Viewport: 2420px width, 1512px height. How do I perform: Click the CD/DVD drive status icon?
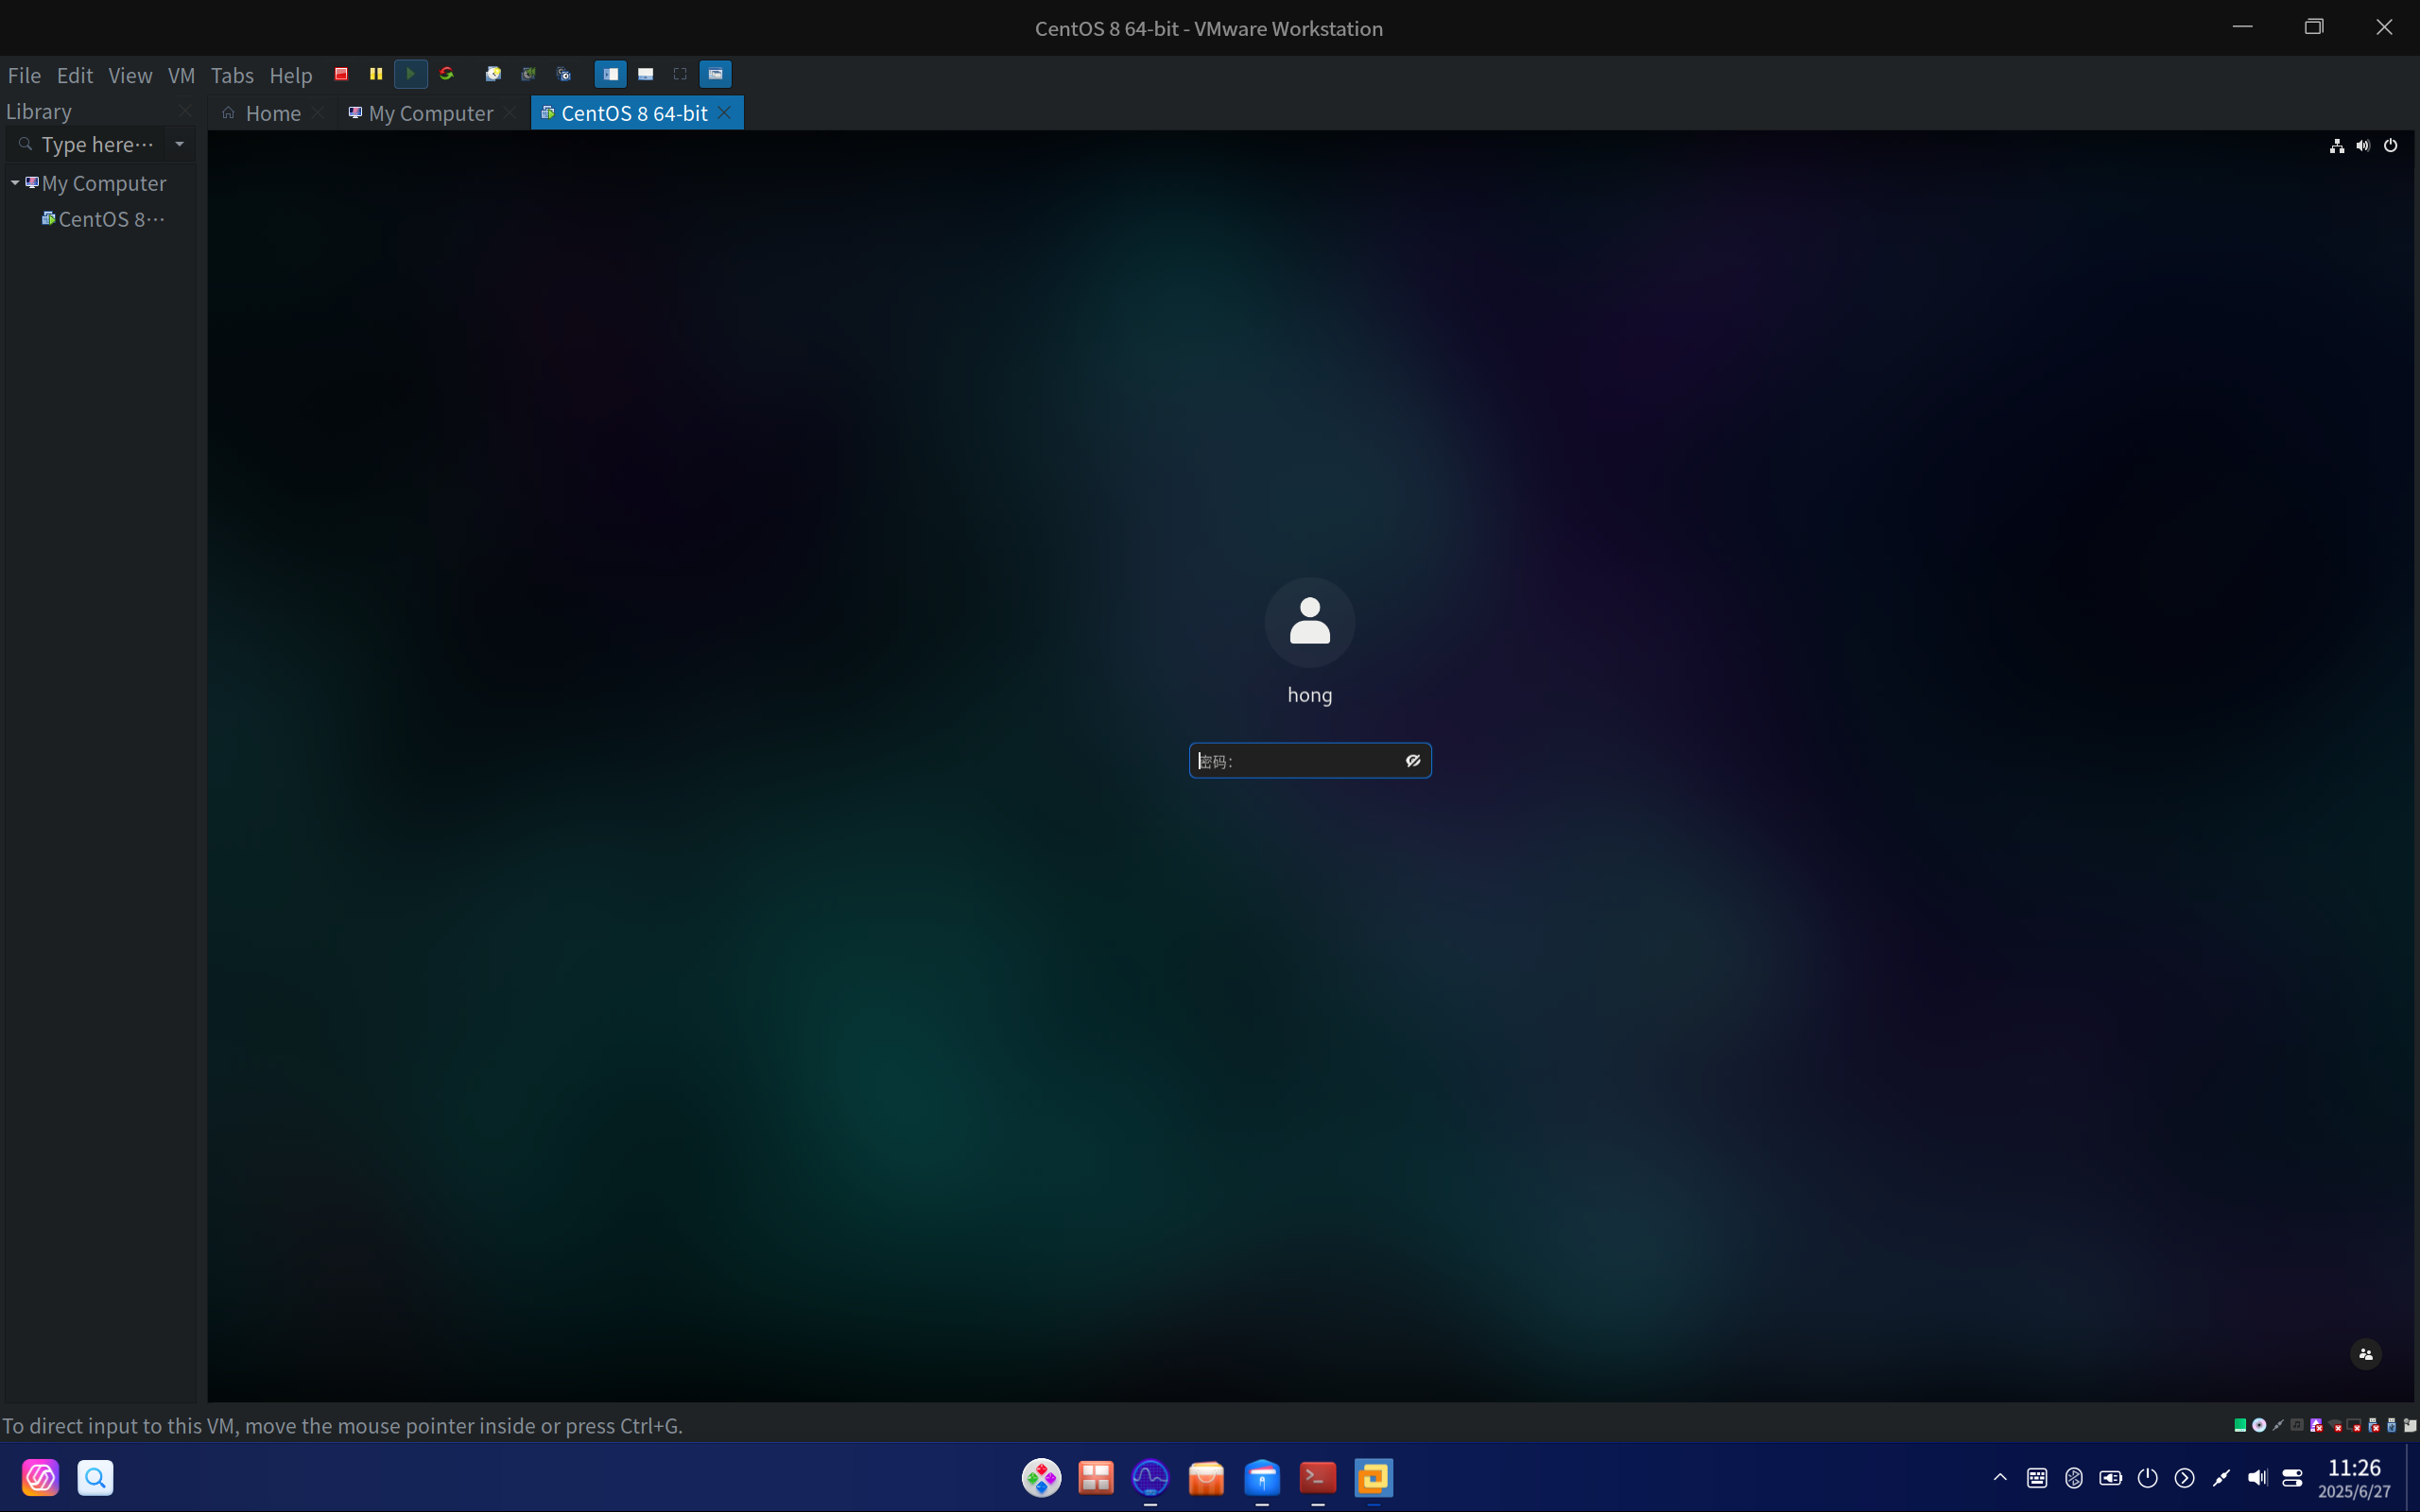point(2259,1425)
